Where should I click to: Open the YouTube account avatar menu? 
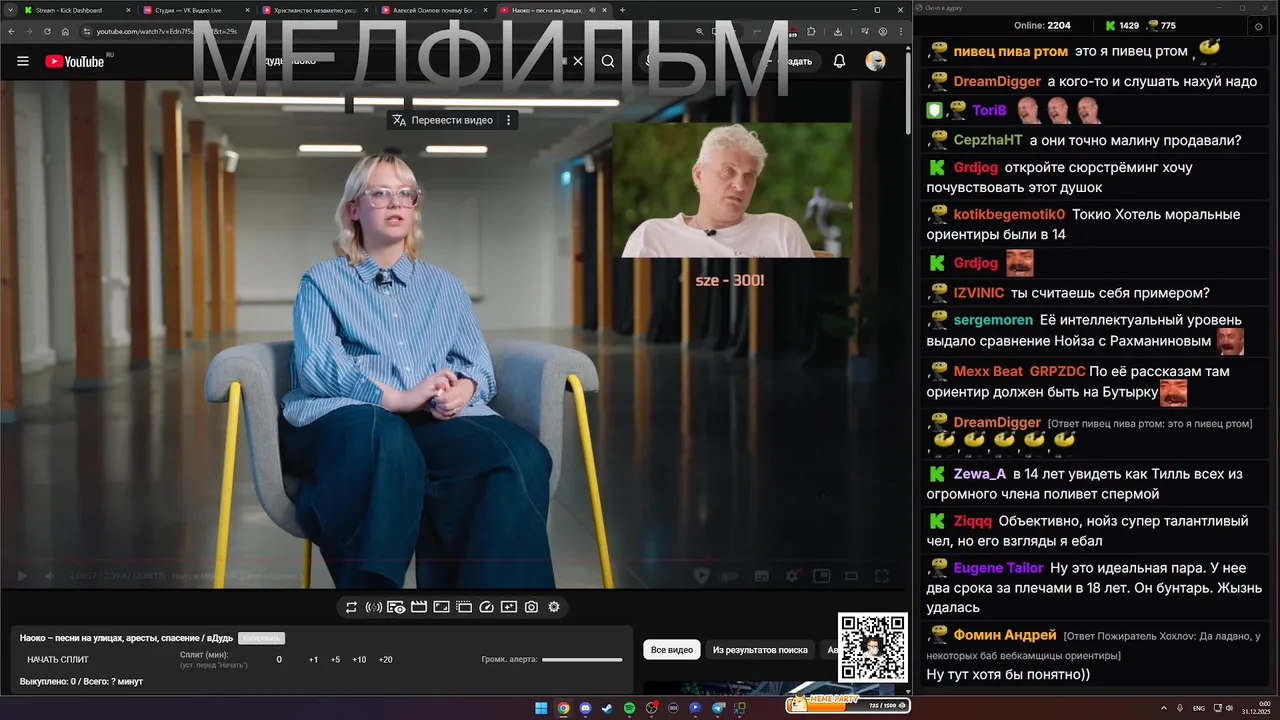coord(875,61)
